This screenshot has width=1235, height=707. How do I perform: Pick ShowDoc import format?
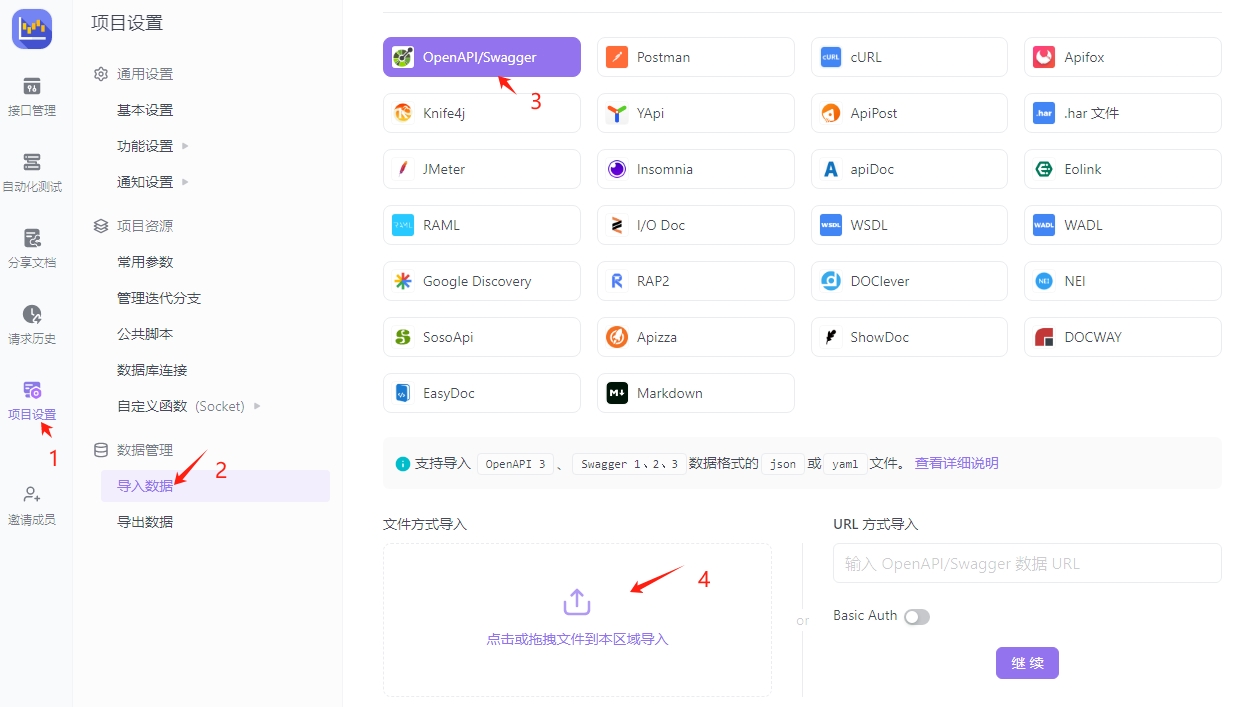coord(910,337)
